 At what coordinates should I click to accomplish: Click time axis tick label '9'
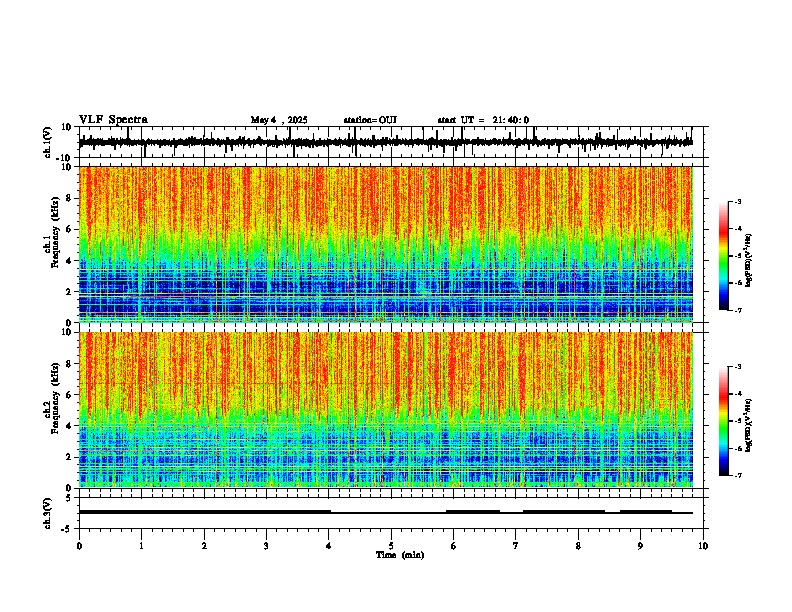pos(640,546)
